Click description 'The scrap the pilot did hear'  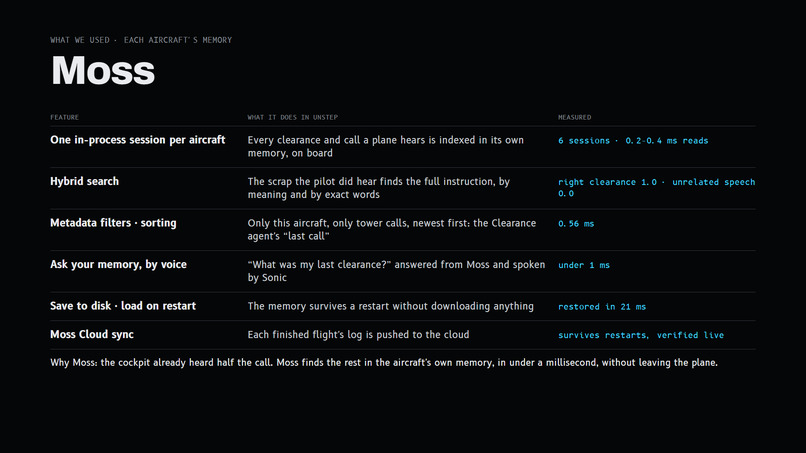pyautogui.click(x=378, y=188)
